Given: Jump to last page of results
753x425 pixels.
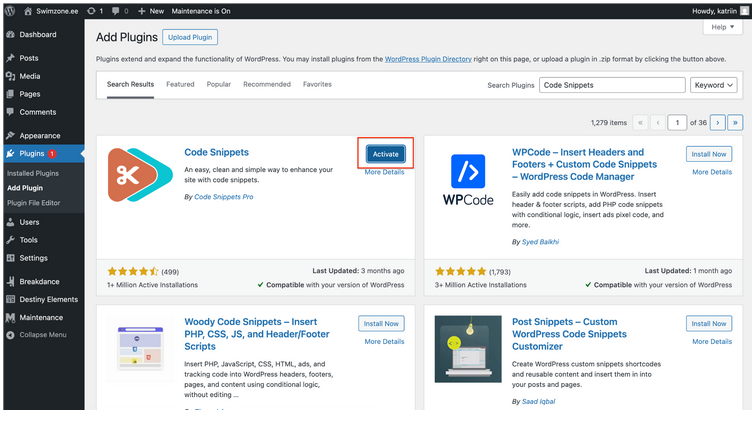Looking at the screenshot, I should (x=735, y=122).
